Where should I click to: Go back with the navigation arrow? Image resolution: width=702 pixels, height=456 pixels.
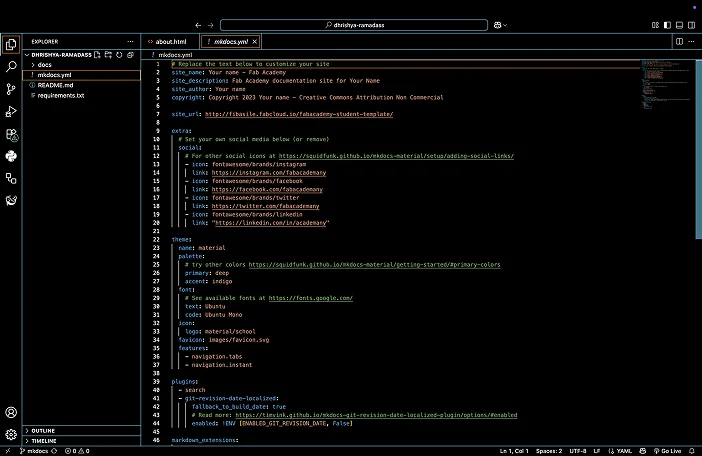pyautogui.click(x=198, y=26)
